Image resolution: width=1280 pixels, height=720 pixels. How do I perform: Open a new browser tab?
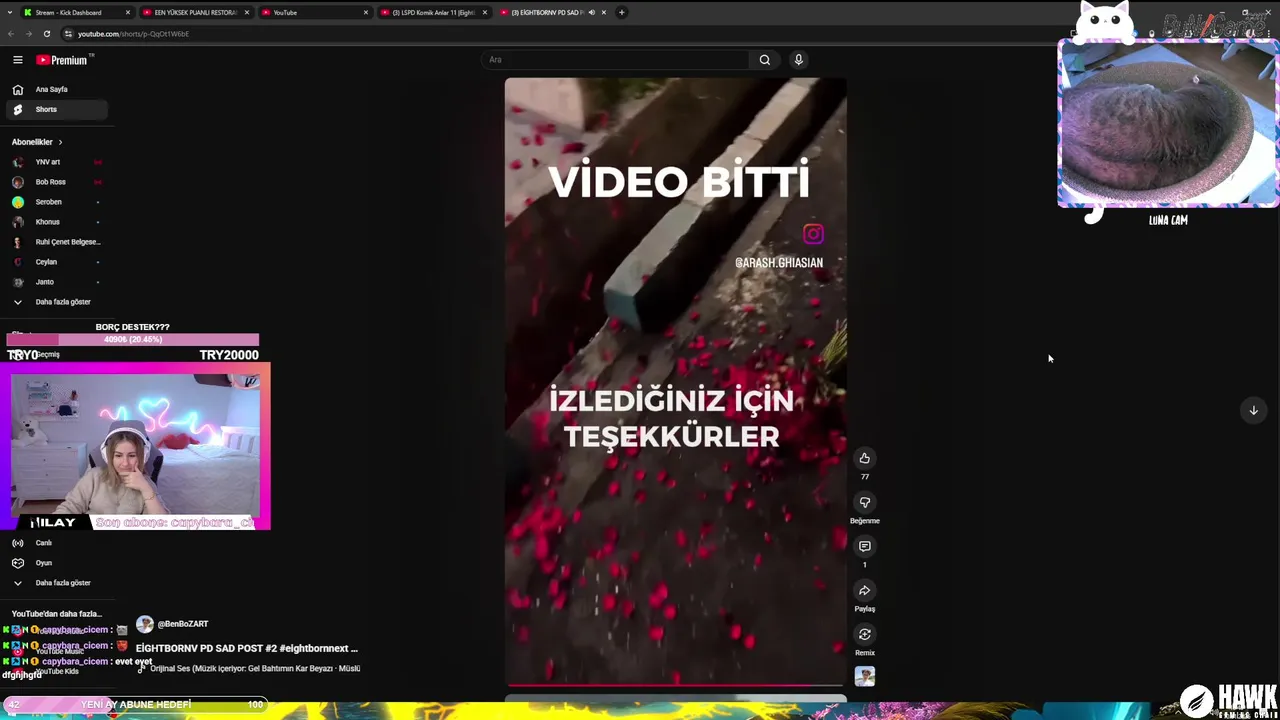click(x=621, y=12)
